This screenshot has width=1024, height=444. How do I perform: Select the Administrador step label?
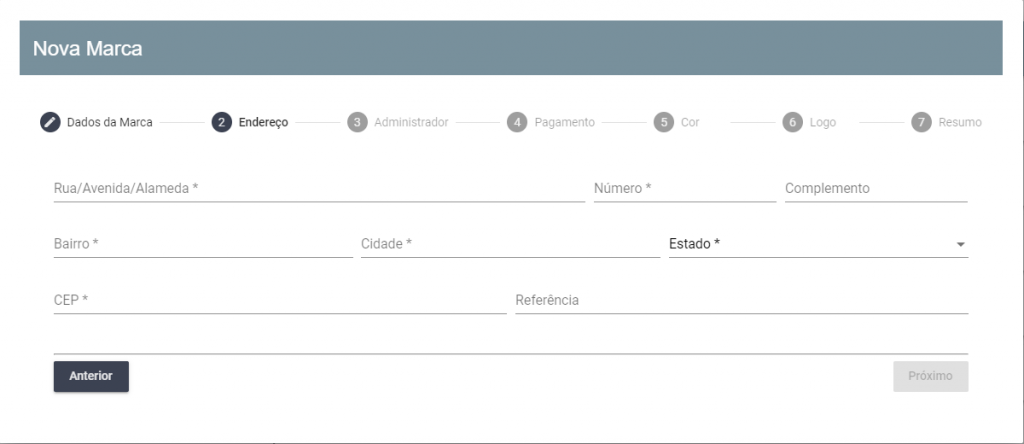(411, 122)
